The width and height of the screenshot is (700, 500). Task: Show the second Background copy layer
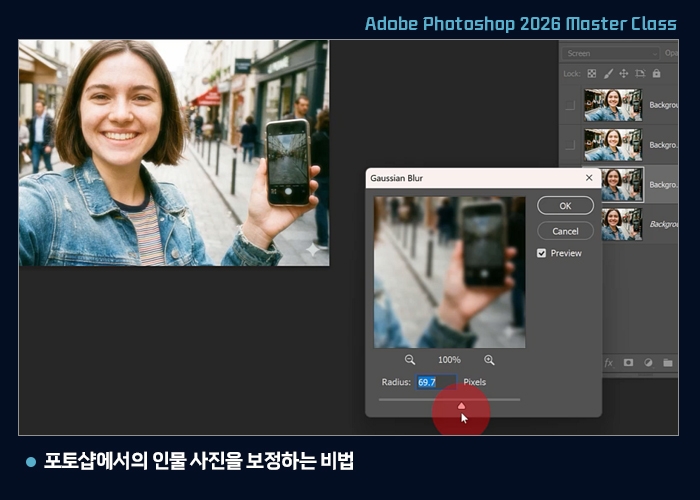click(x=570, y=145)
